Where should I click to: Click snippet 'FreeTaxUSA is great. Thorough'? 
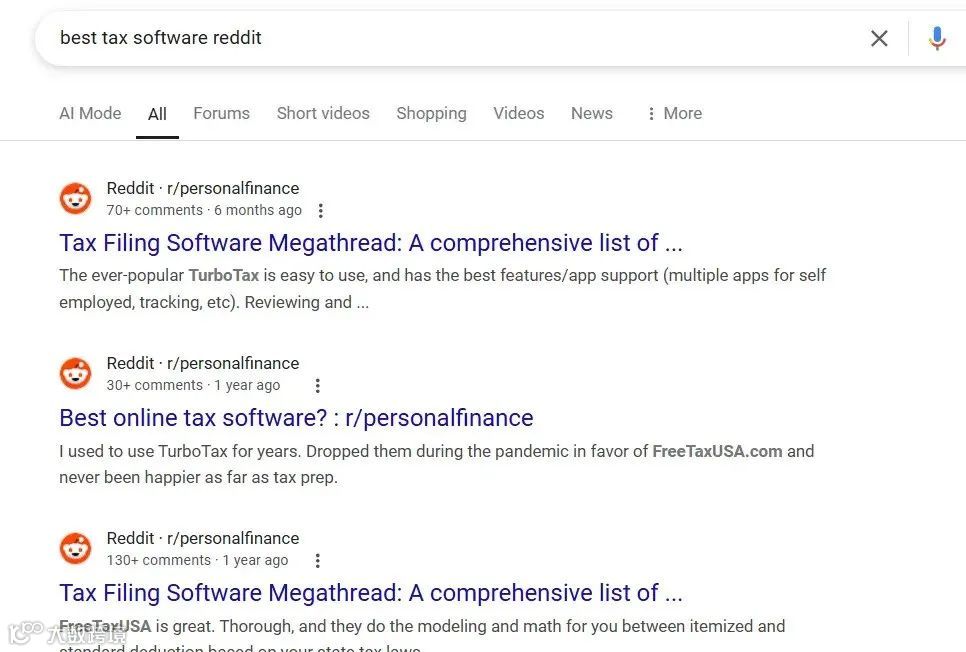click(422, 634)
